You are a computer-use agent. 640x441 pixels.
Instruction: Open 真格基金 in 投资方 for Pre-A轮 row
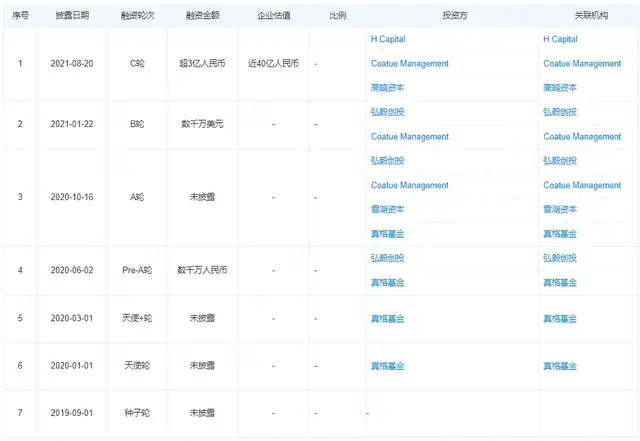point(387,283)
